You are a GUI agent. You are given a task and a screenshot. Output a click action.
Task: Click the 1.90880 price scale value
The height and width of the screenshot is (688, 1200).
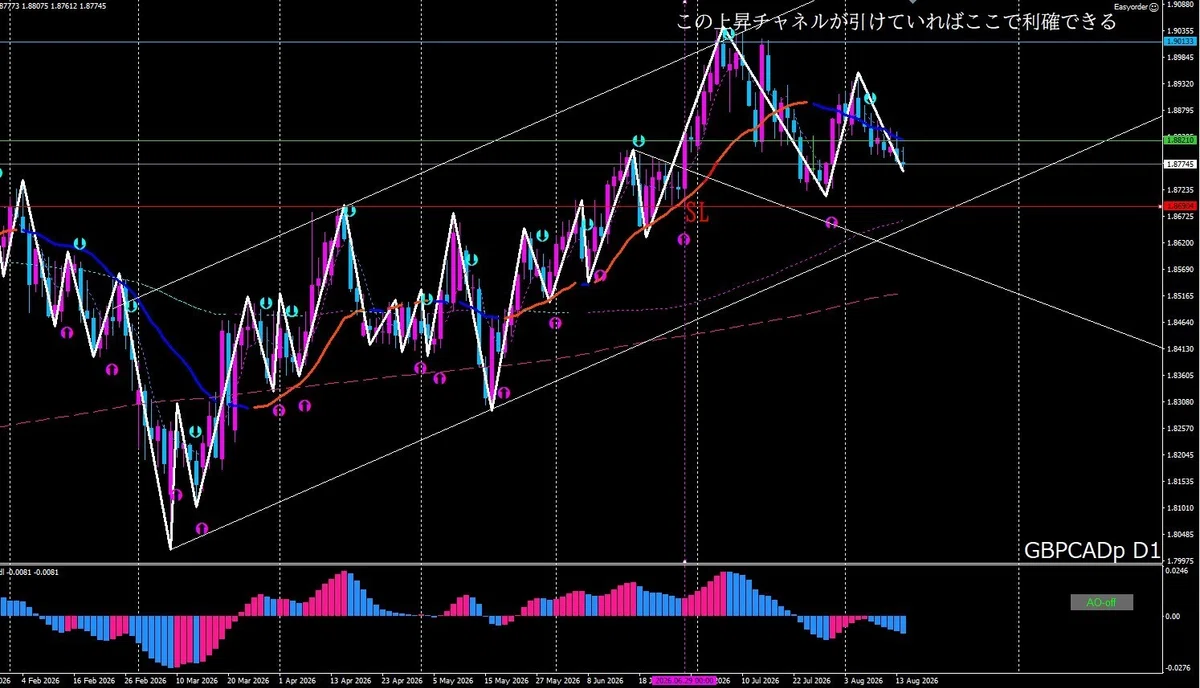[1180, 5]
